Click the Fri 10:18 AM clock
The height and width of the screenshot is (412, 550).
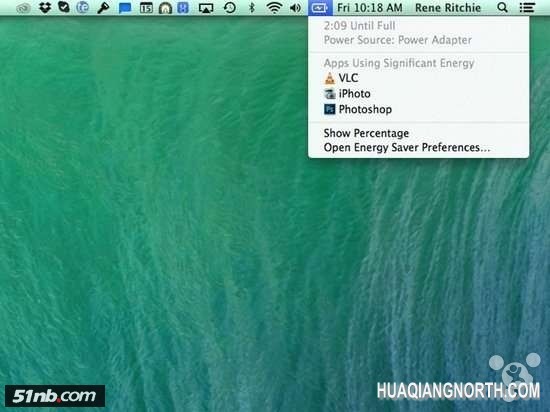coord(370,8)
